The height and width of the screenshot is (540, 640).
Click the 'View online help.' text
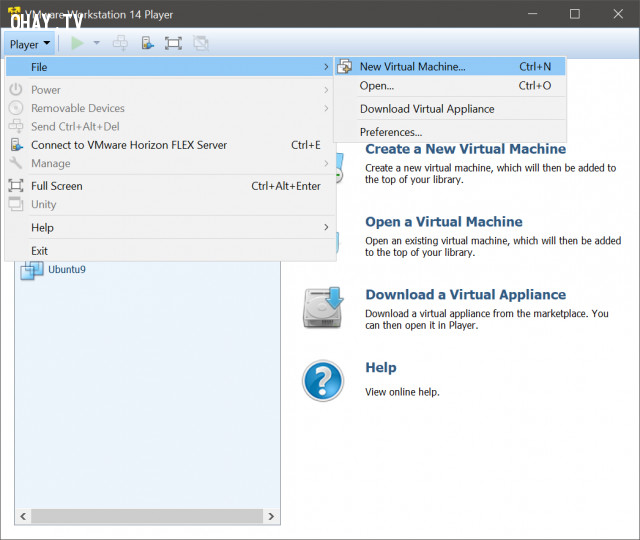click(402, 392)
